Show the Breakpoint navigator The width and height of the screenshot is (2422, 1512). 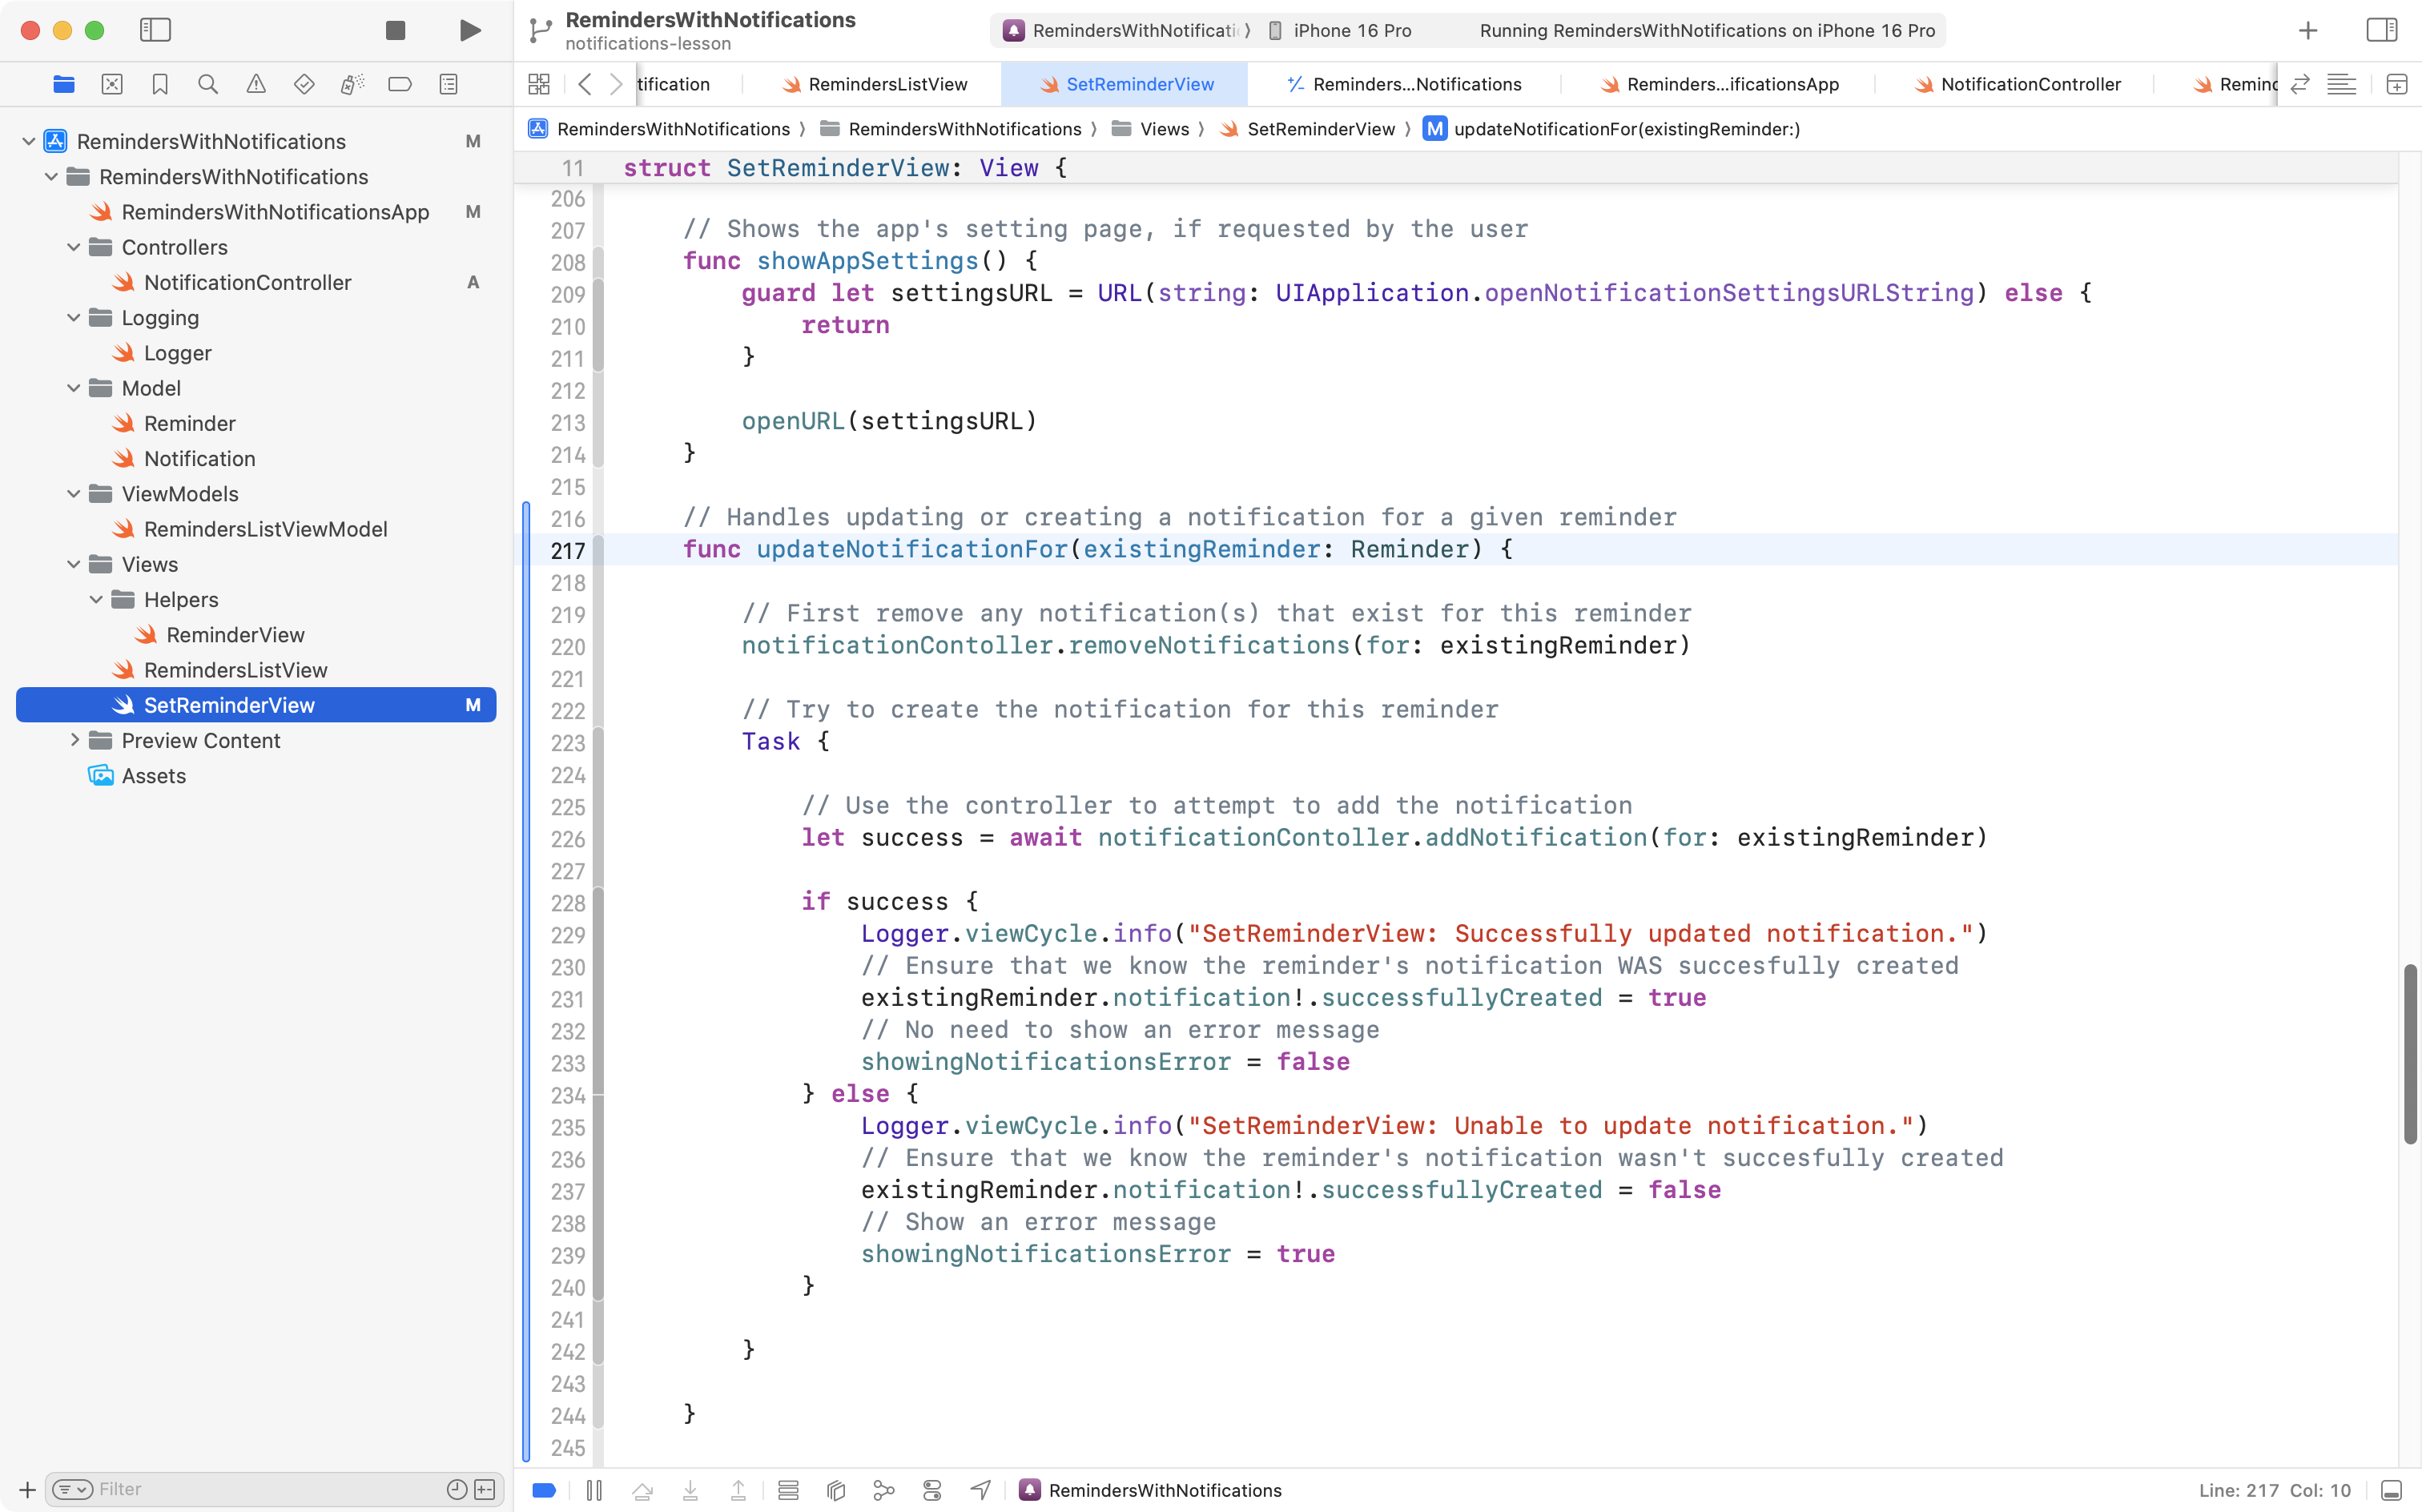click(x=400, y=84)
